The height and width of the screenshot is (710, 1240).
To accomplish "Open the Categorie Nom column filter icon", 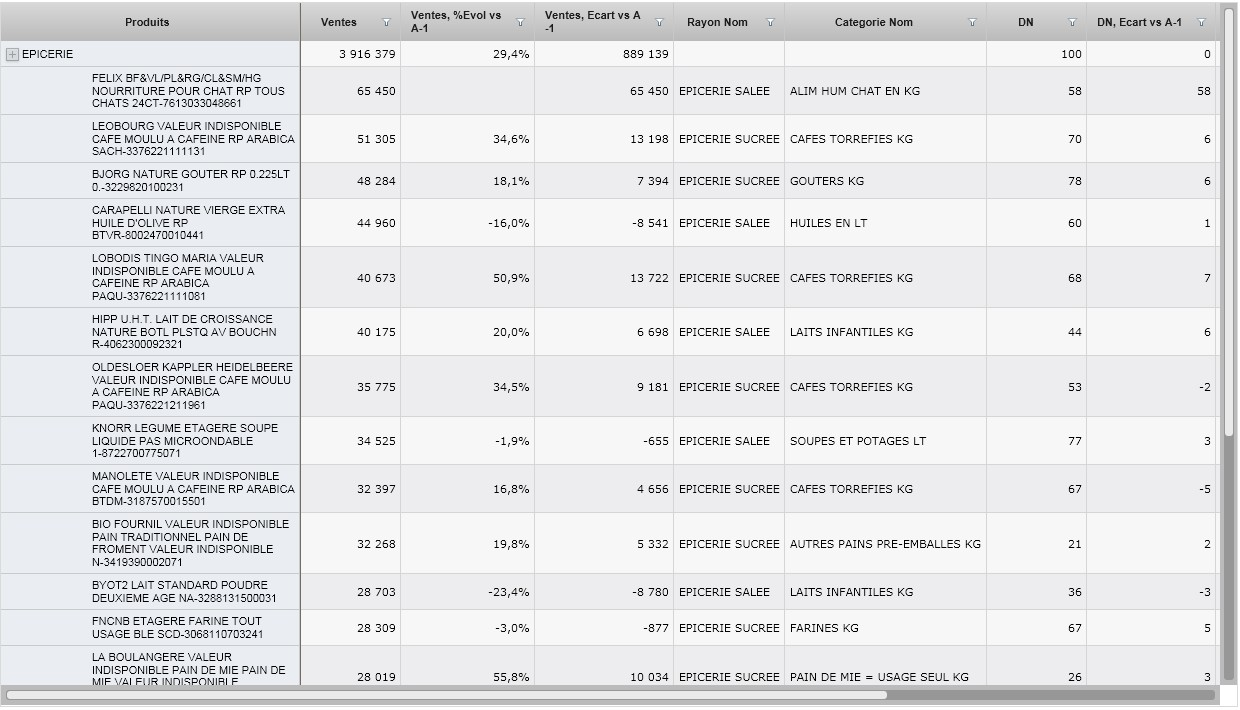I will 972,22.
